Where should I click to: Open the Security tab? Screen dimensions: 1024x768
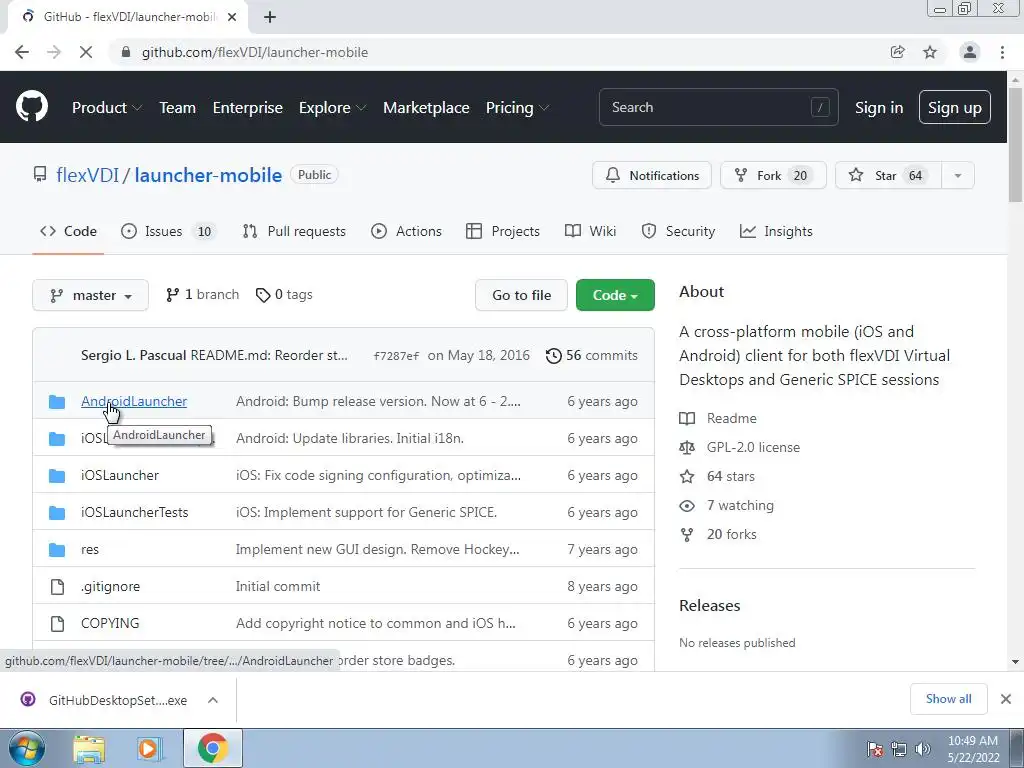pos(678,231)
